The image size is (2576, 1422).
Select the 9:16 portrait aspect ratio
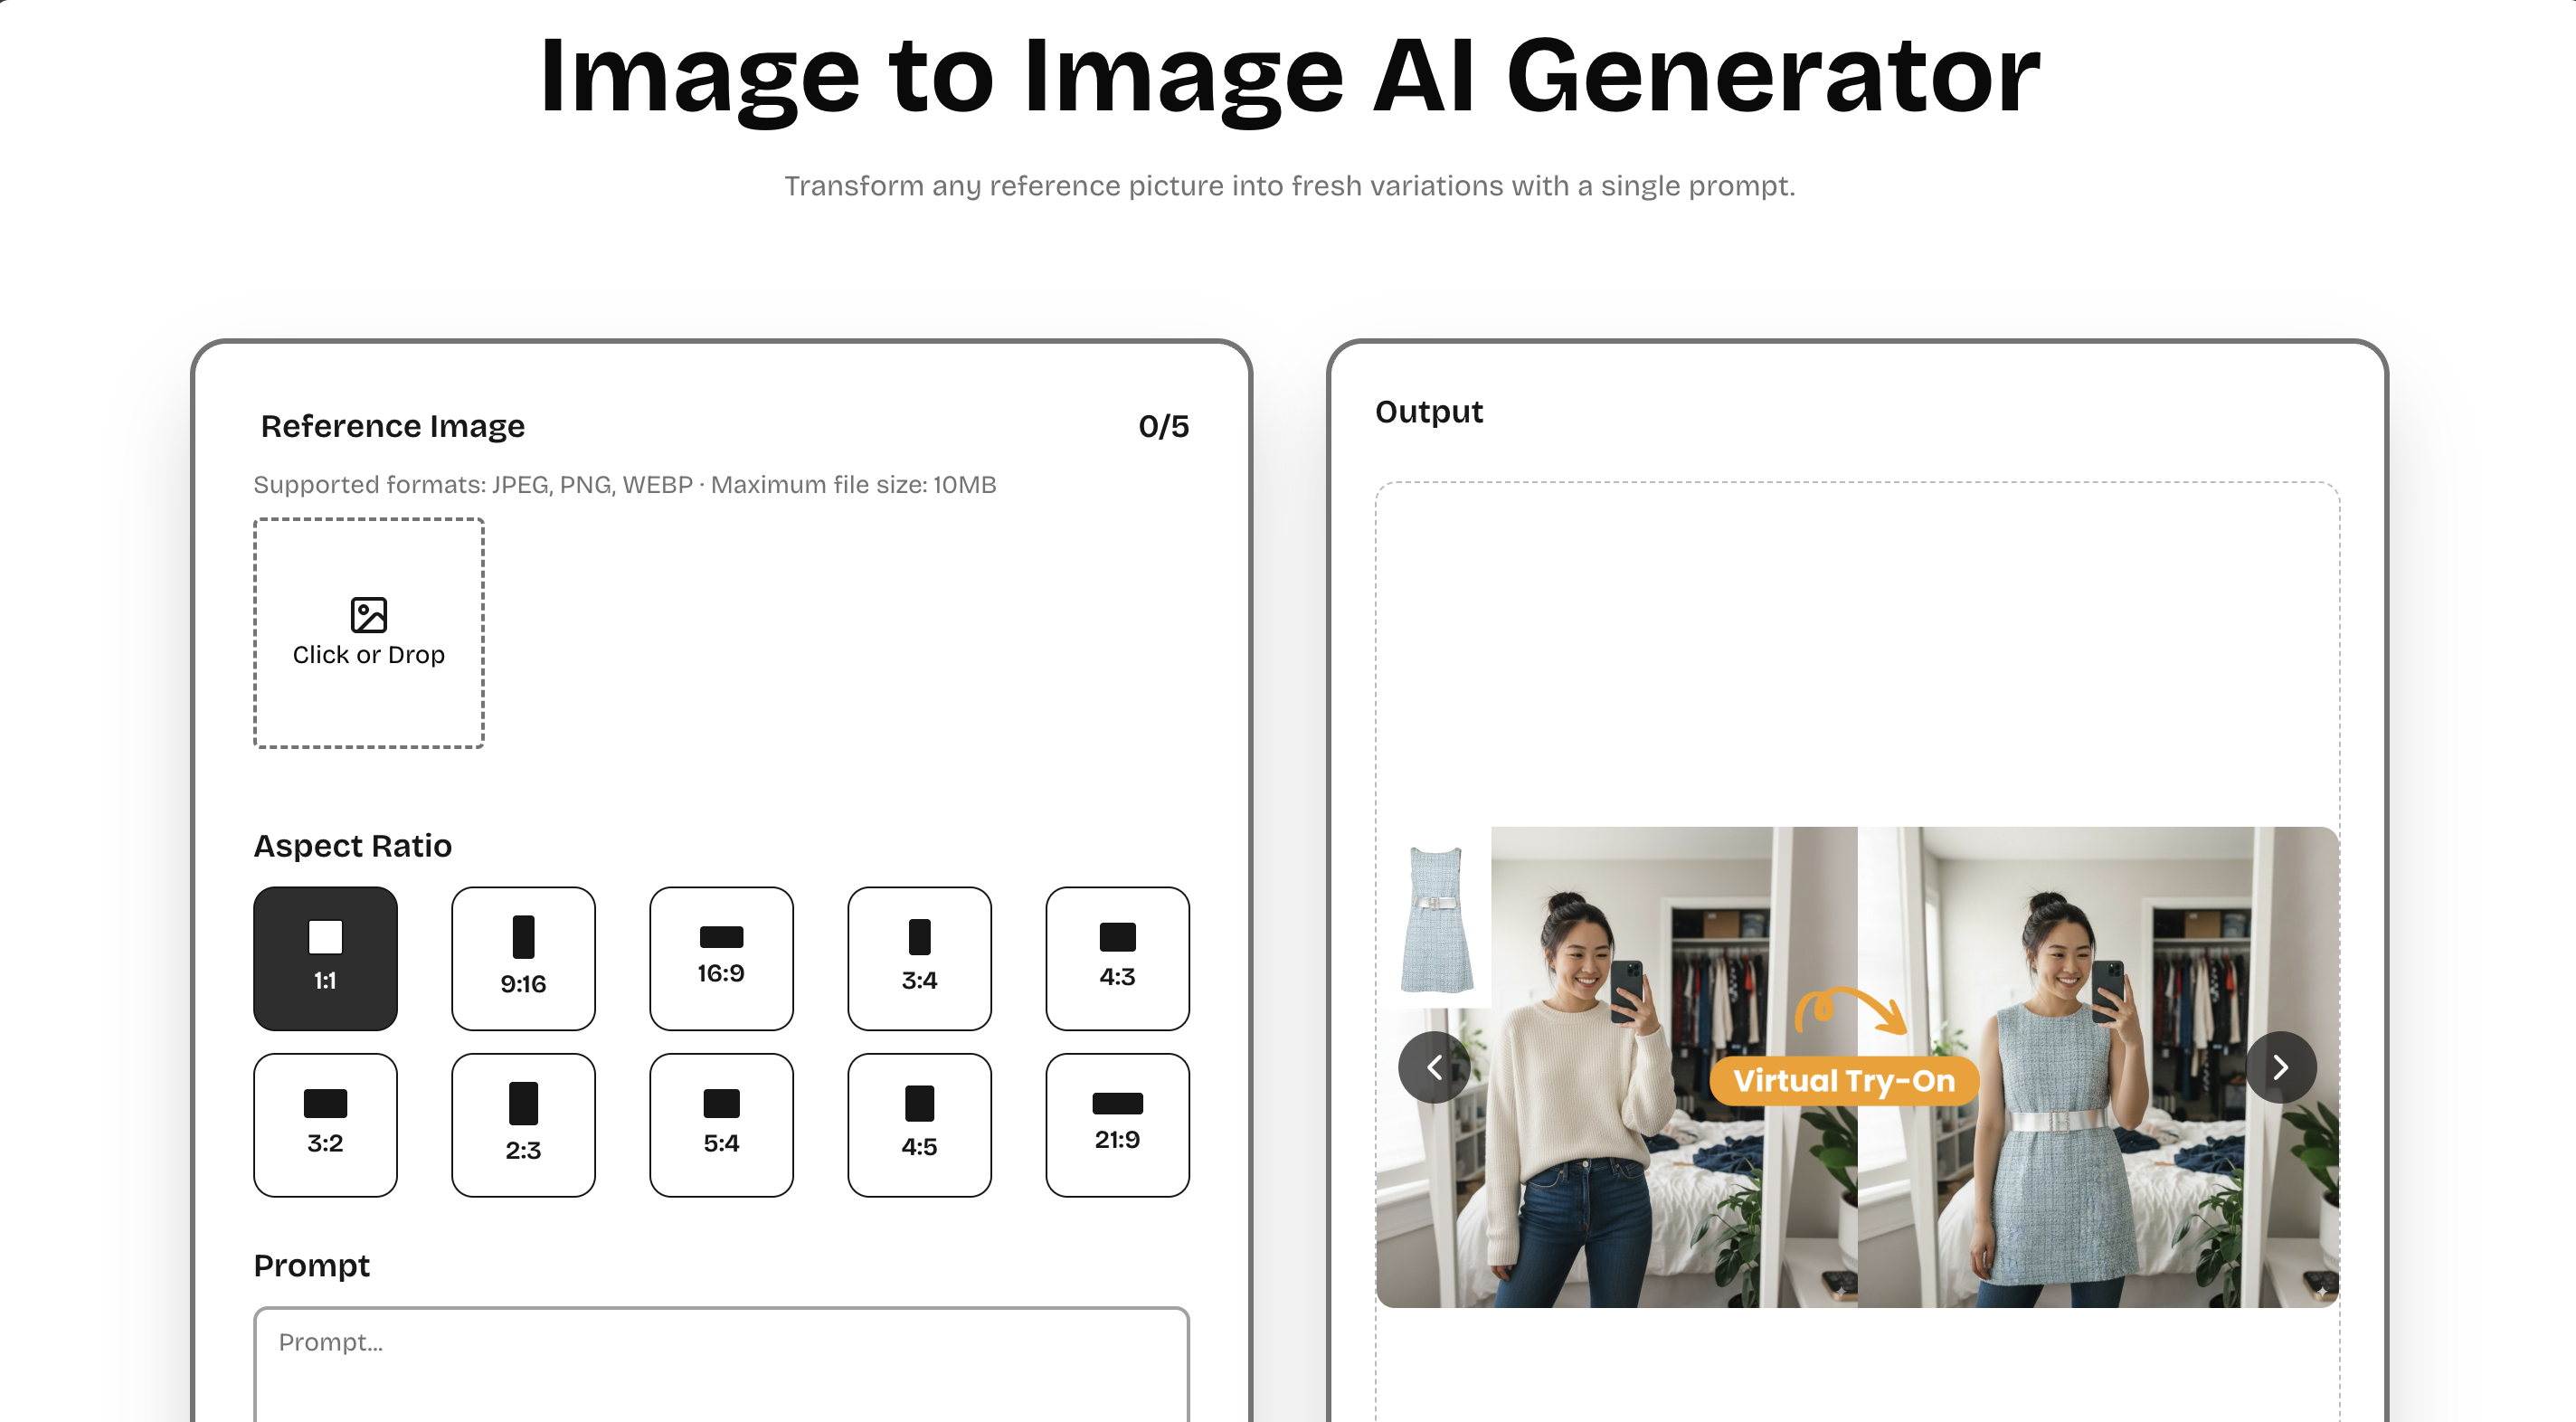pos(523,957)
